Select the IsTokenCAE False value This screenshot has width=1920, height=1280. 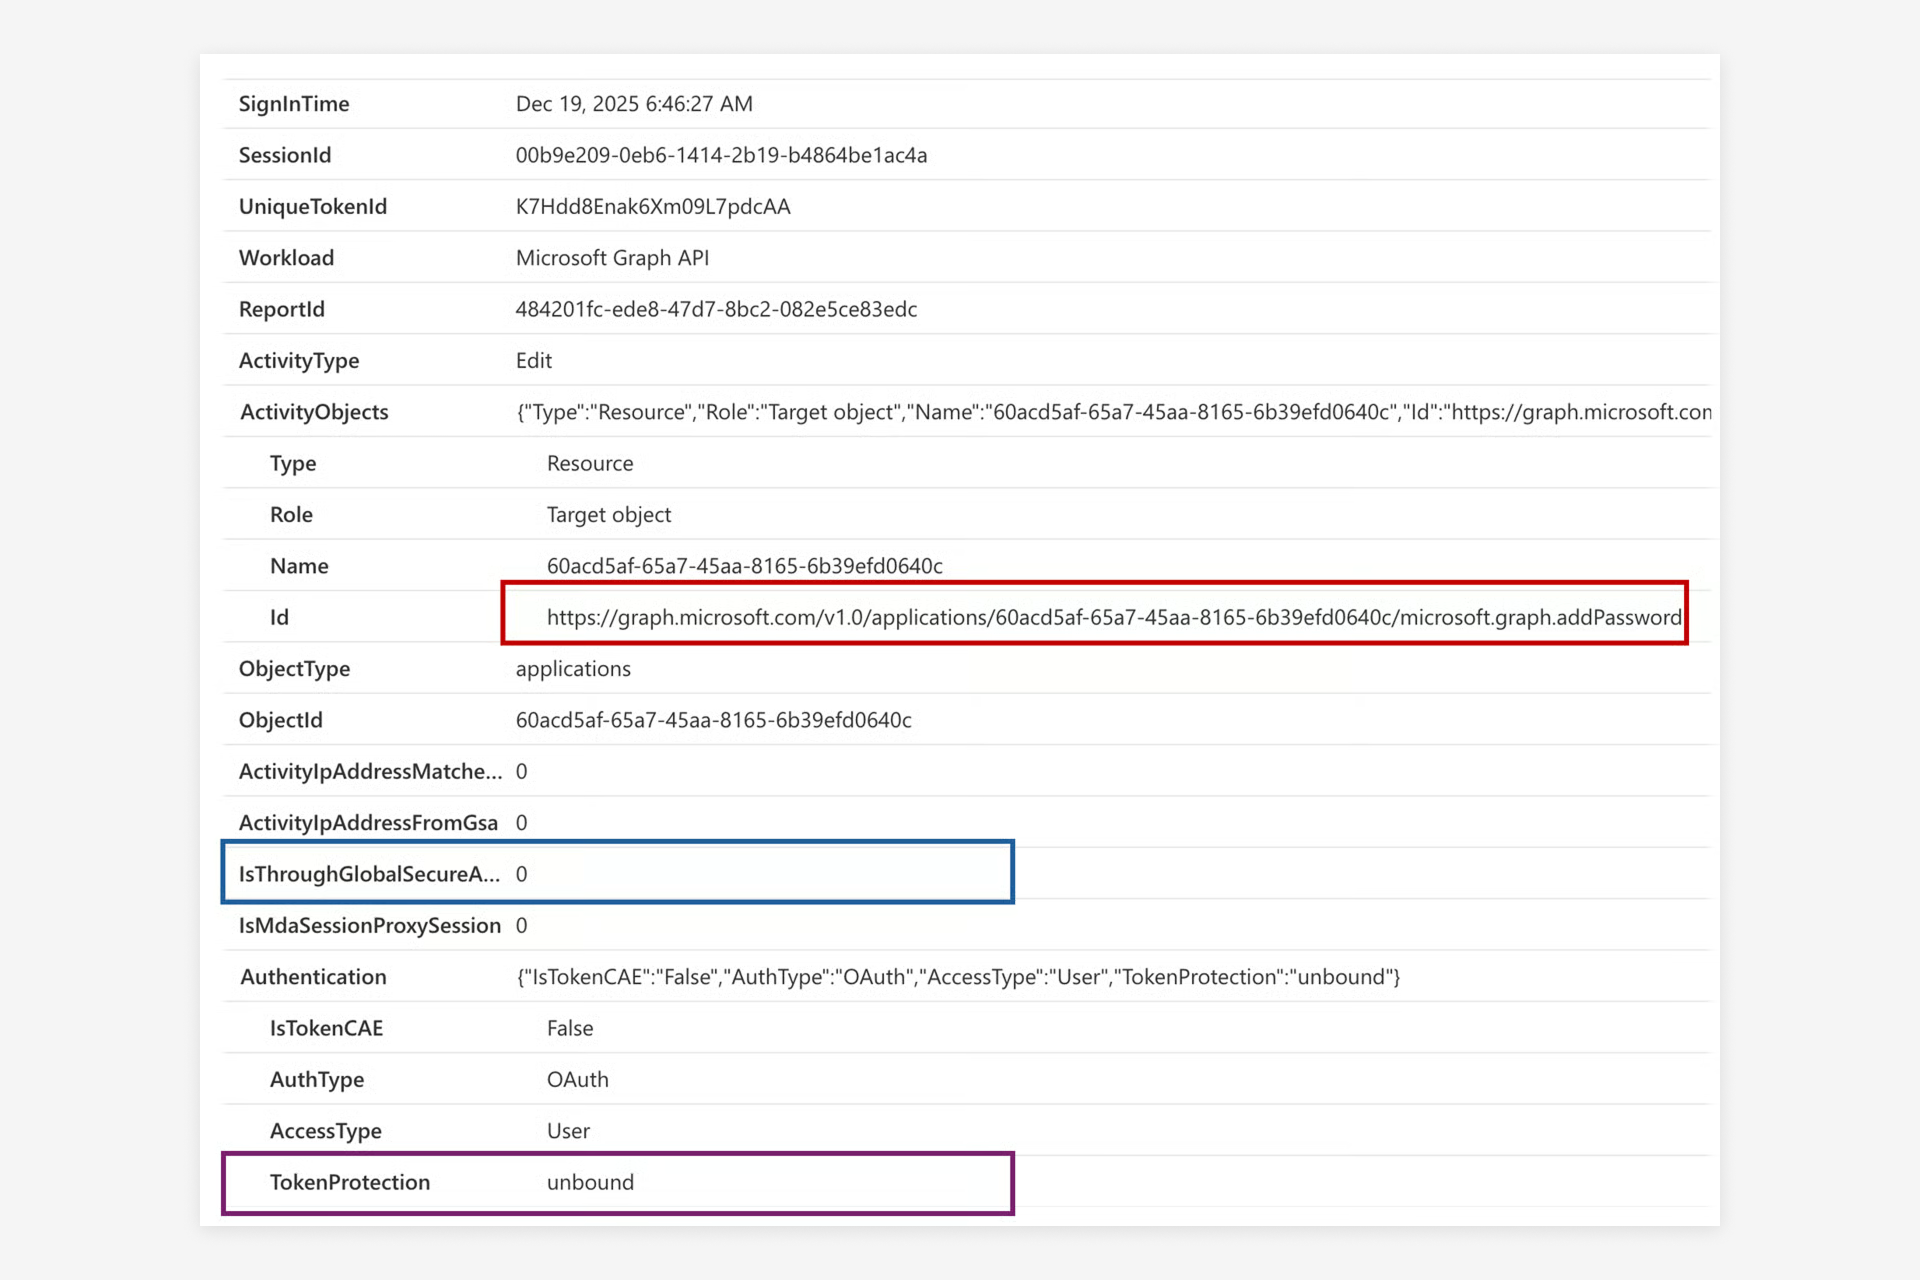coord(569,1028)
